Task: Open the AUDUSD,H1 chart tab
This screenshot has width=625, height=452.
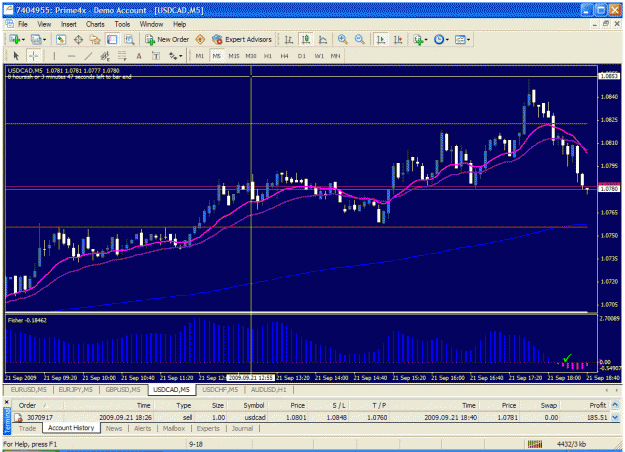Action: click(x=269, y=389)
